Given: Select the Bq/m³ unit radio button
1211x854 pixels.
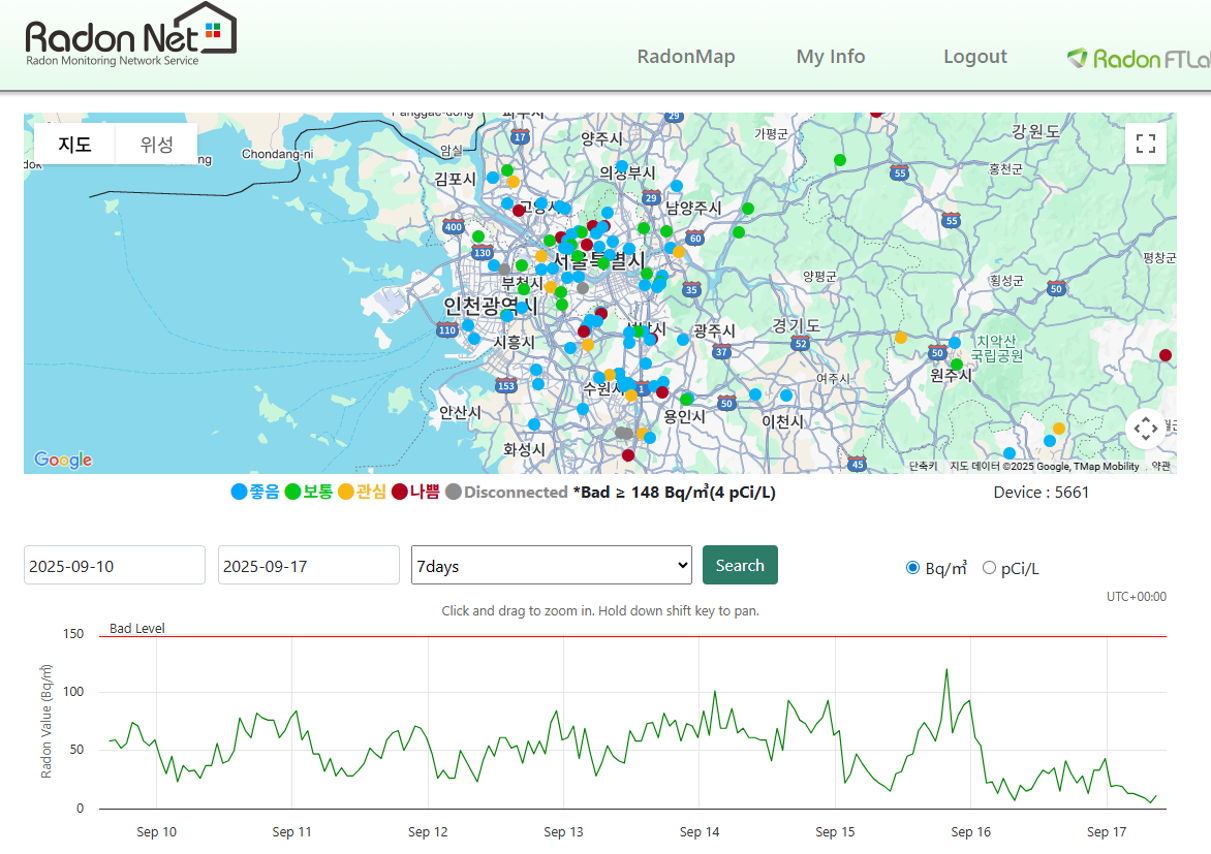Looking at the screenshot, I should pos(912,568).
